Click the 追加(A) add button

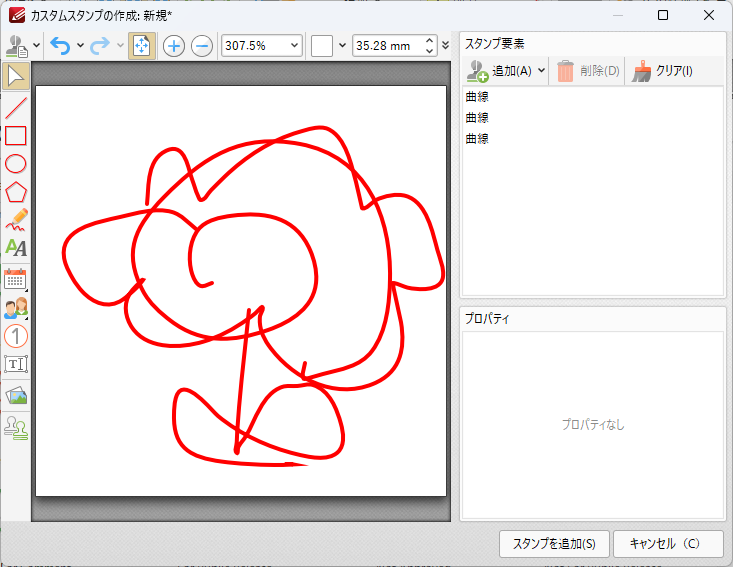(499, 71)
